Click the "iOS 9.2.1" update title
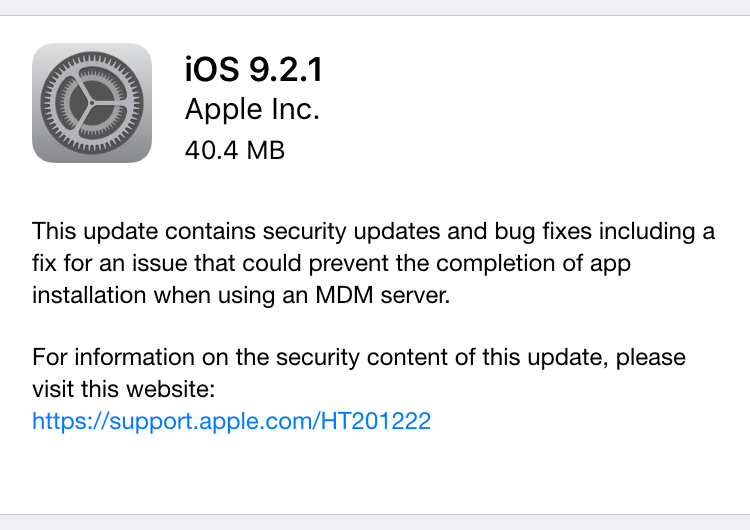The image size is (750, 530). [254, 69]
